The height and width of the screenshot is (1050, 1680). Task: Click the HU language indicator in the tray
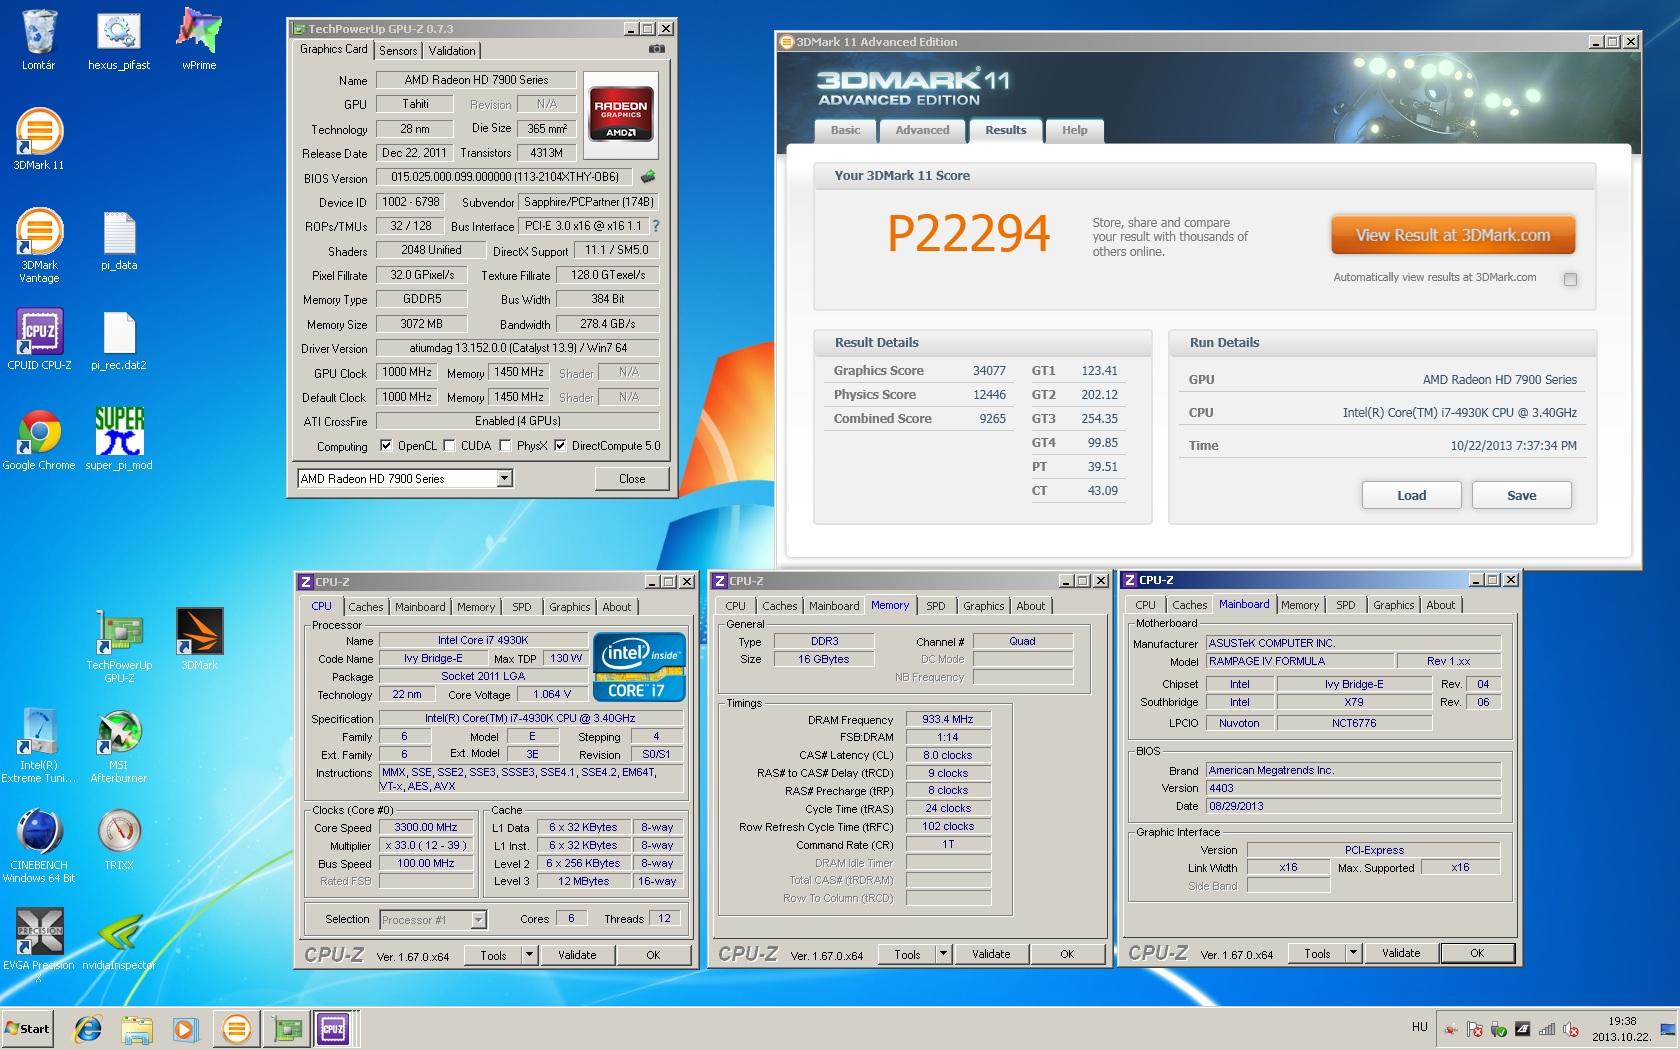(1419, 1027)
